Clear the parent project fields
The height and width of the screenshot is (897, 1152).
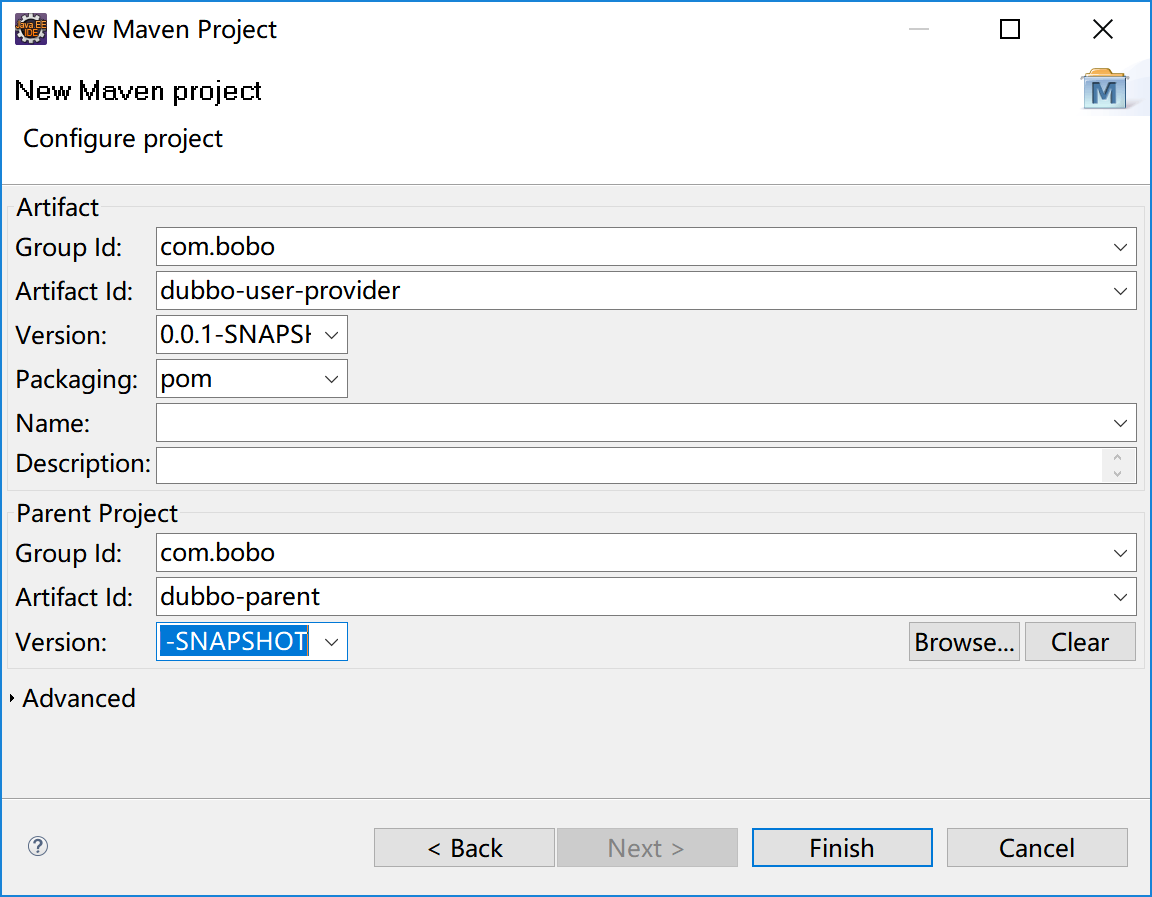tap(1080, 642)
